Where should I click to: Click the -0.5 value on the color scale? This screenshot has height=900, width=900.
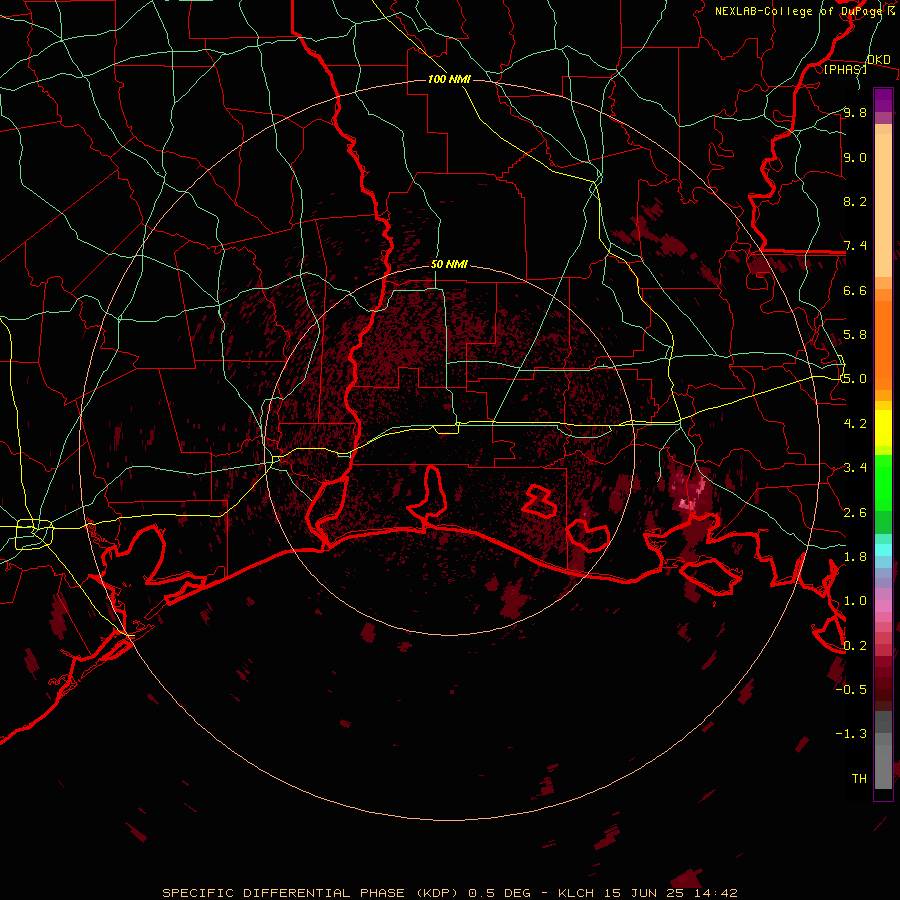(x=851, y=690)
